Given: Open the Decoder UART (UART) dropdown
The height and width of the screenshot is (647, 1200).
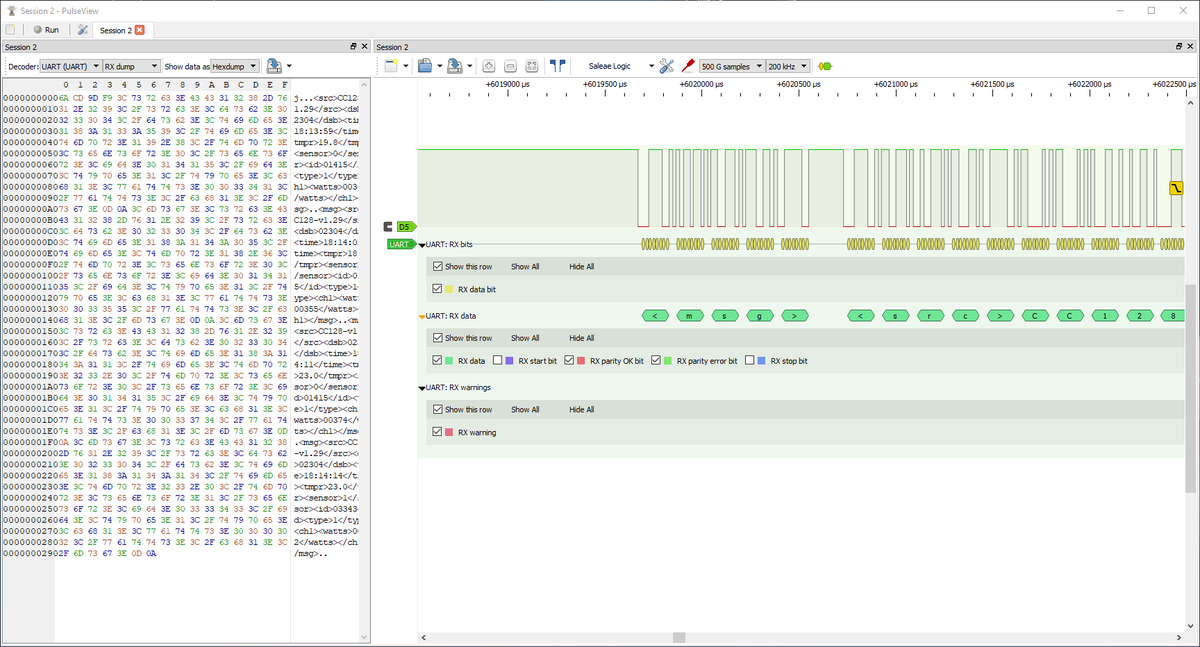Looking at the screenshot, I should (69, 66).
